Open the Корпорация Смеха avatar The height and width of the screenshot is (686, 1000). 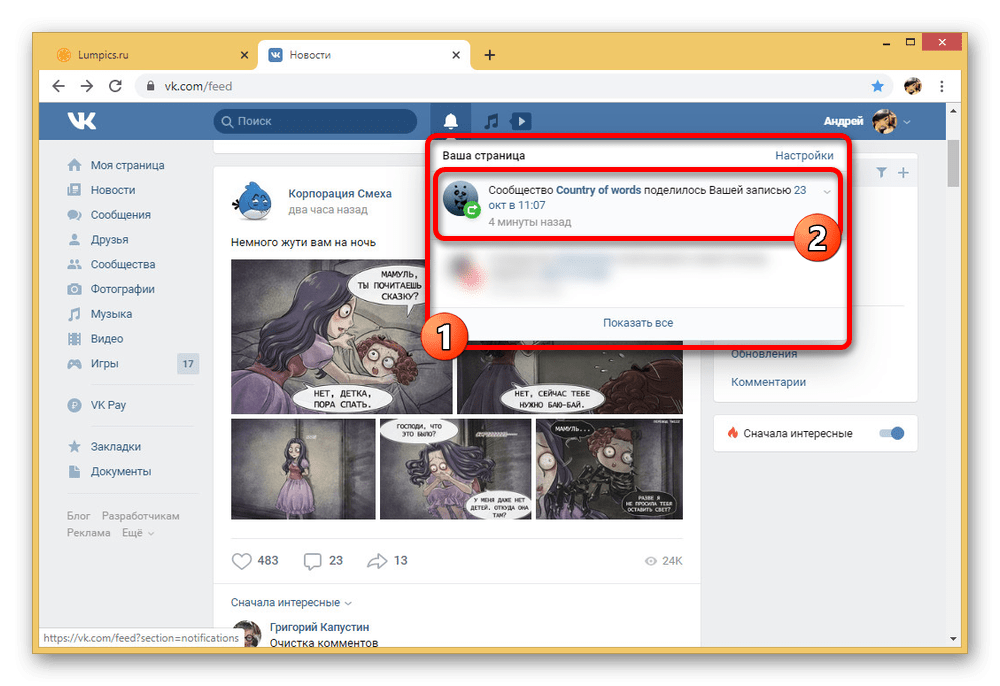tap(254, 200)
